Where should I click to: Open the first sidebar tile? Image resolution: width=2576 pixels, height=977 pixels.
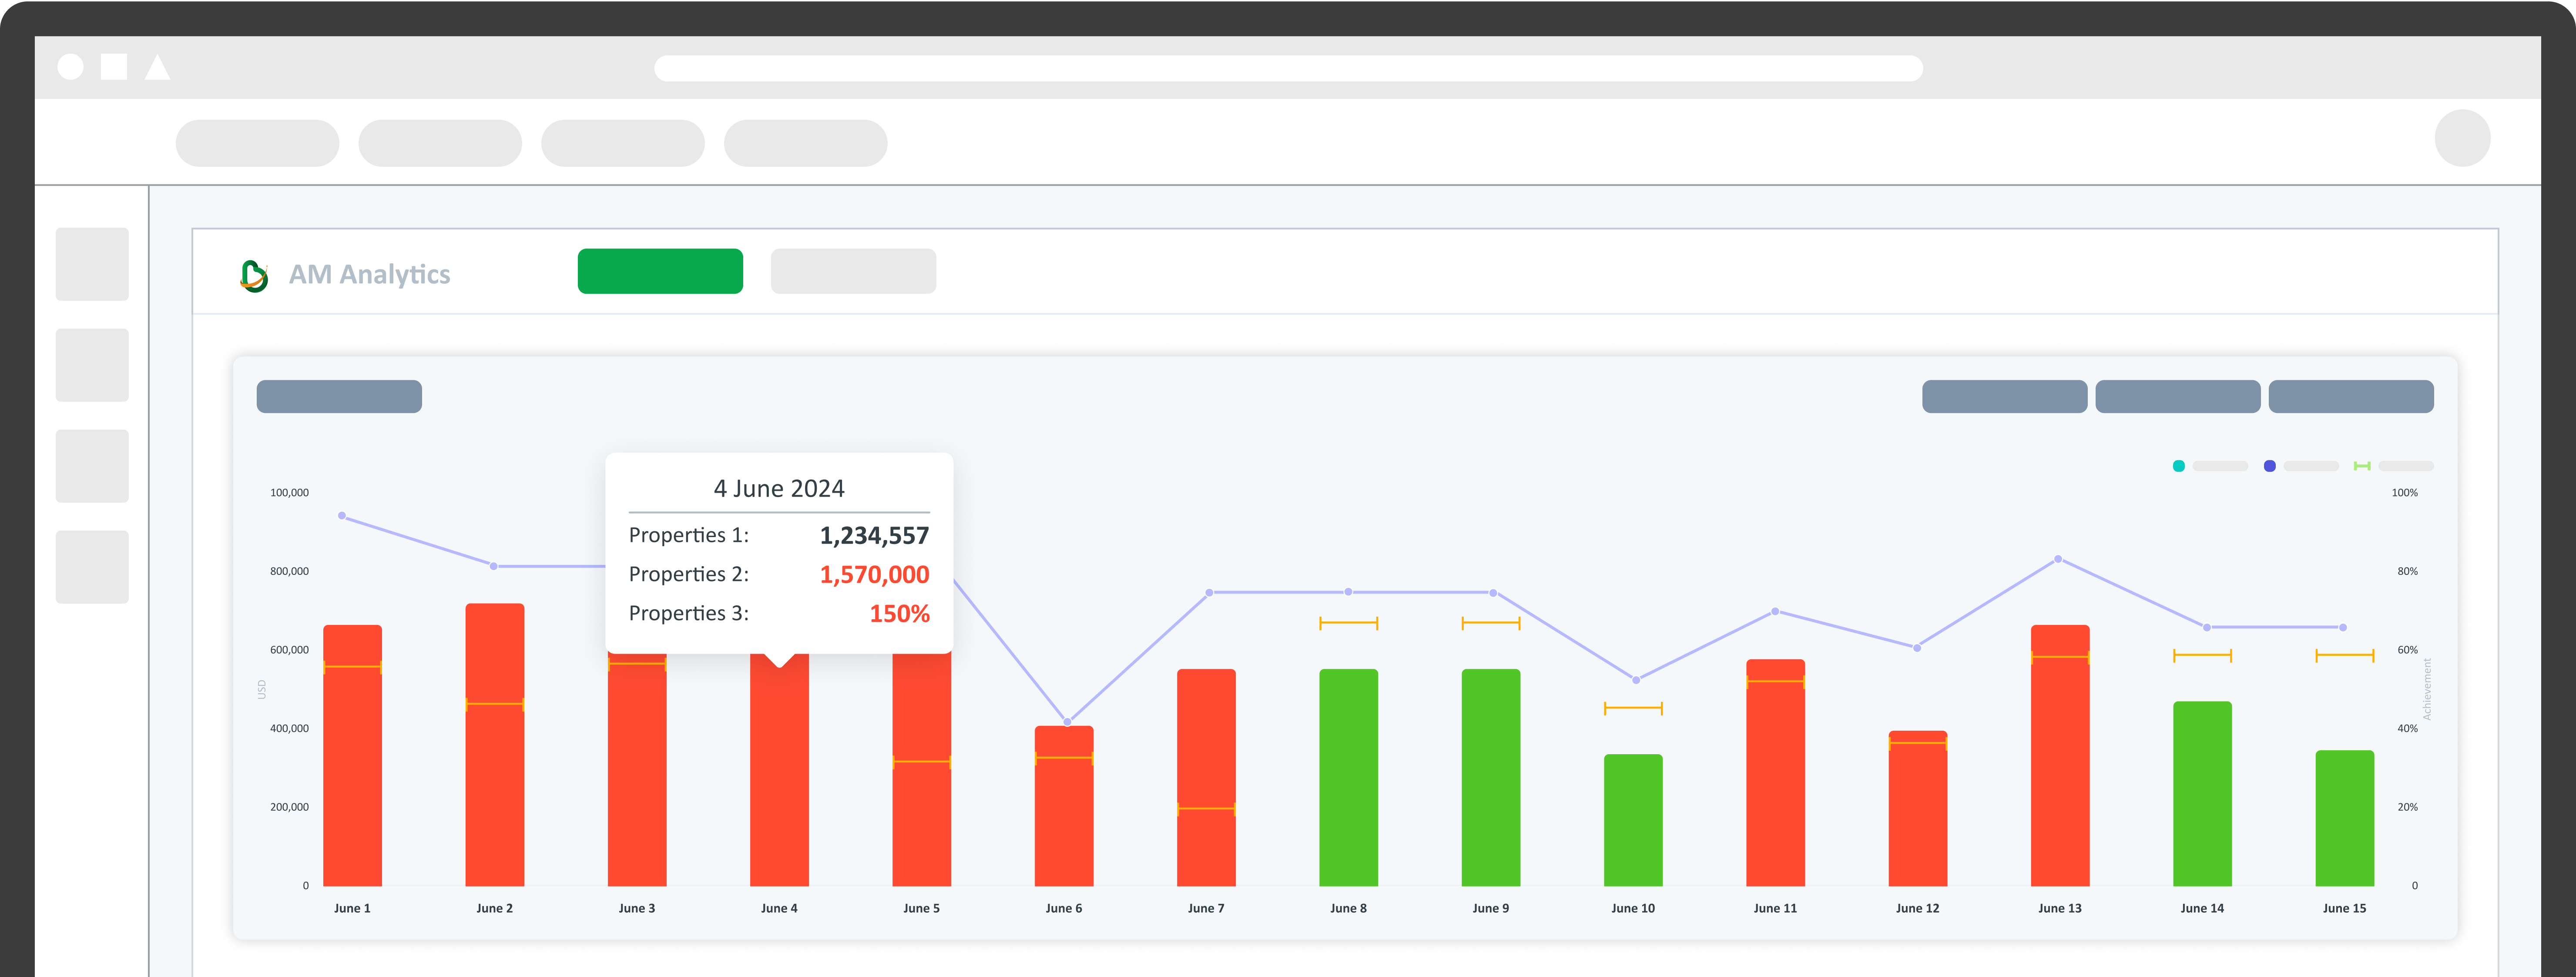(92, 264)
